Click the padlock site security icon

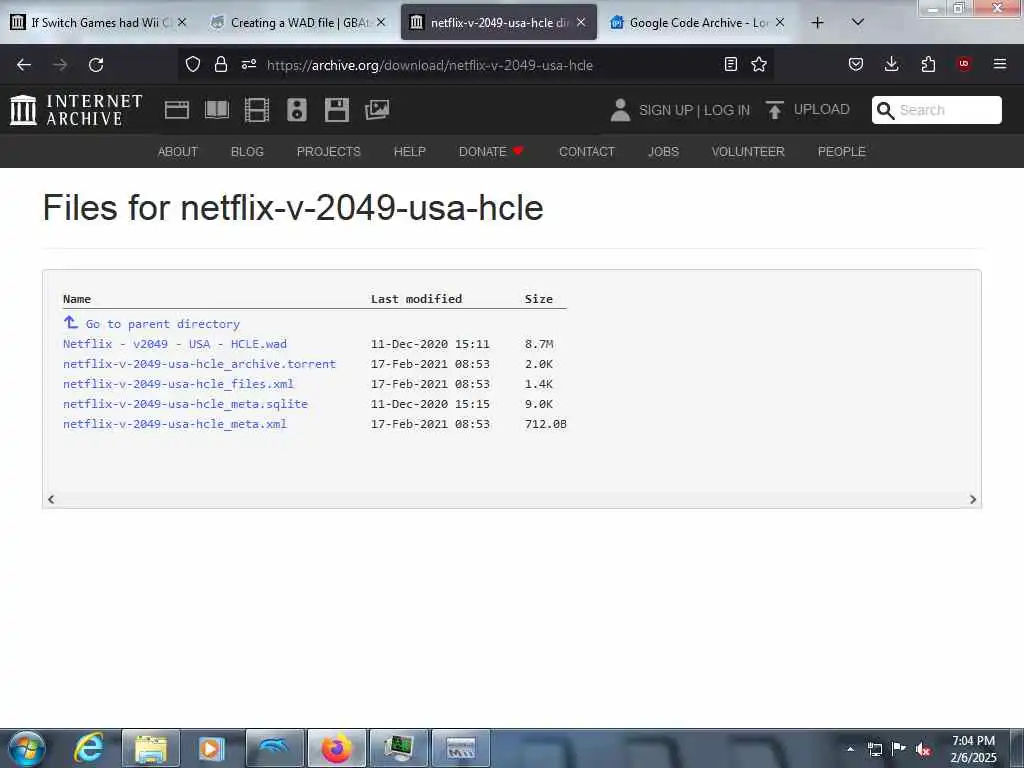(x=221, y=64)
